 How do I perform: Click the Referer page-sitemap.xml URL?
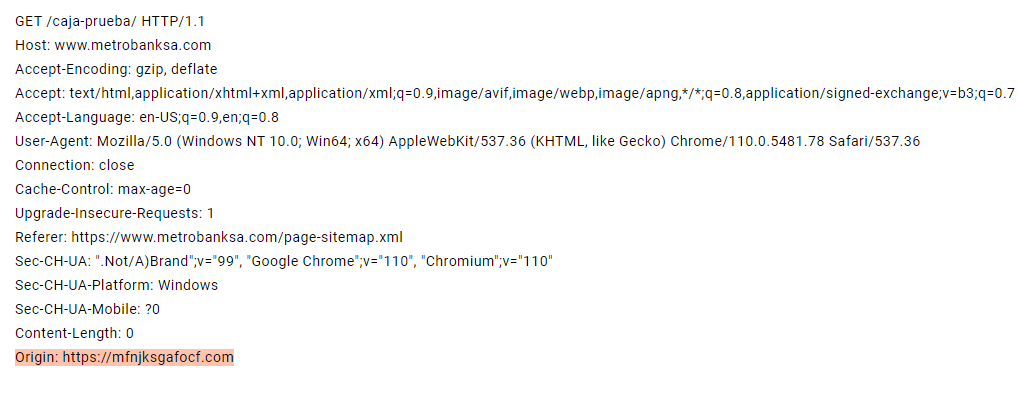[237, 238]
